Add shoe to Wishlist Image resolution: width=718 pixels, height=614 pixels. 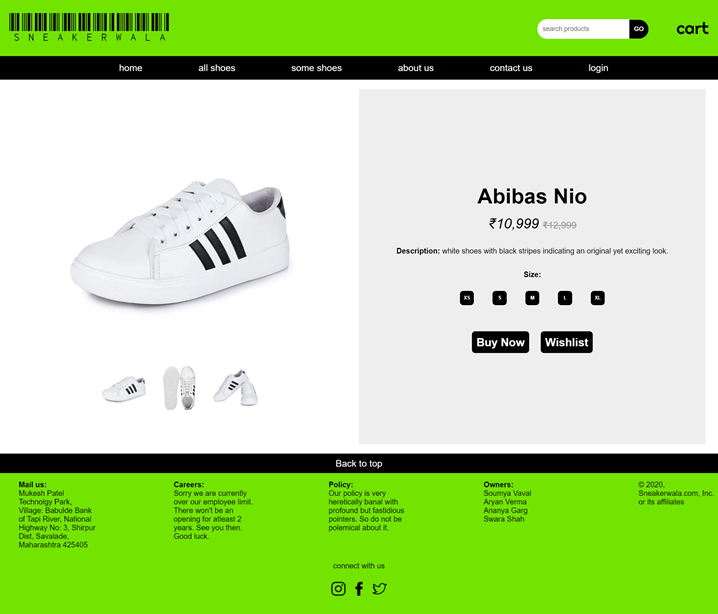pos(566,342)
